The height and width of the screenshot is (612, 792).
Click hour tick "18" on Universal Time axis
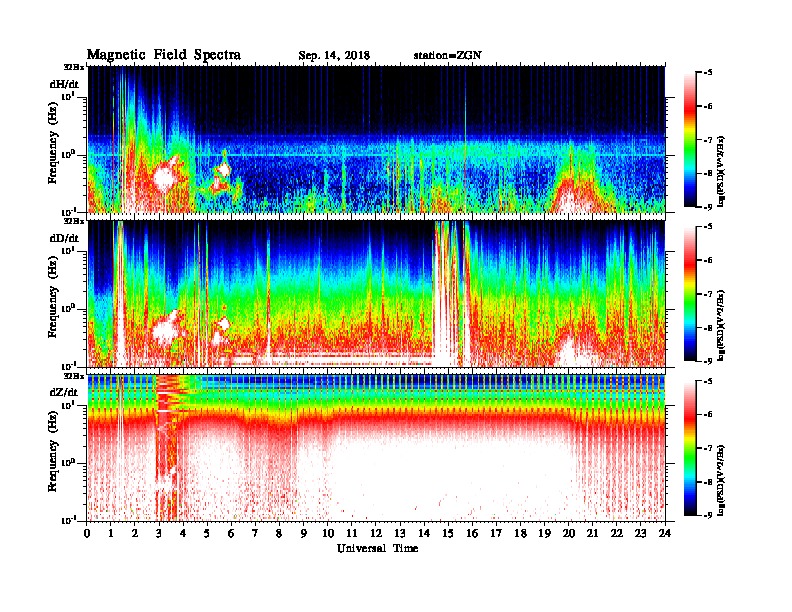coord(520,533)
